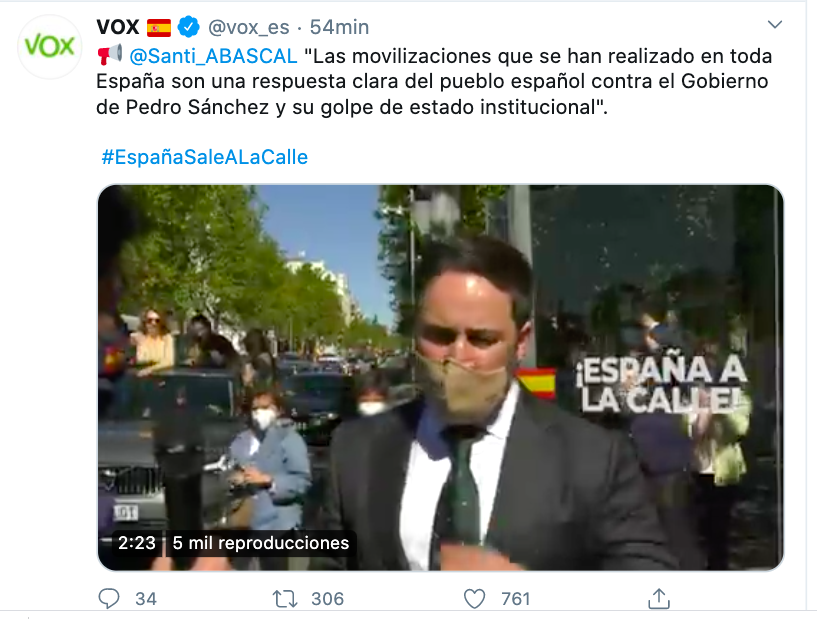Expand the tweet options chevron

click(775, 24)
